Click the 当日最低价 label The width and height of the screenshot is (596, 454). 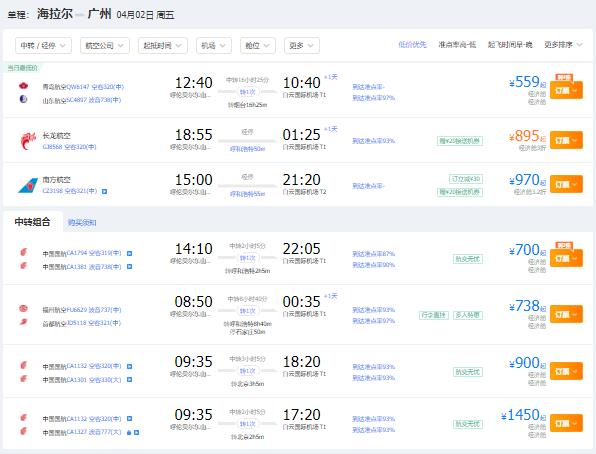(x=23, y=68)
